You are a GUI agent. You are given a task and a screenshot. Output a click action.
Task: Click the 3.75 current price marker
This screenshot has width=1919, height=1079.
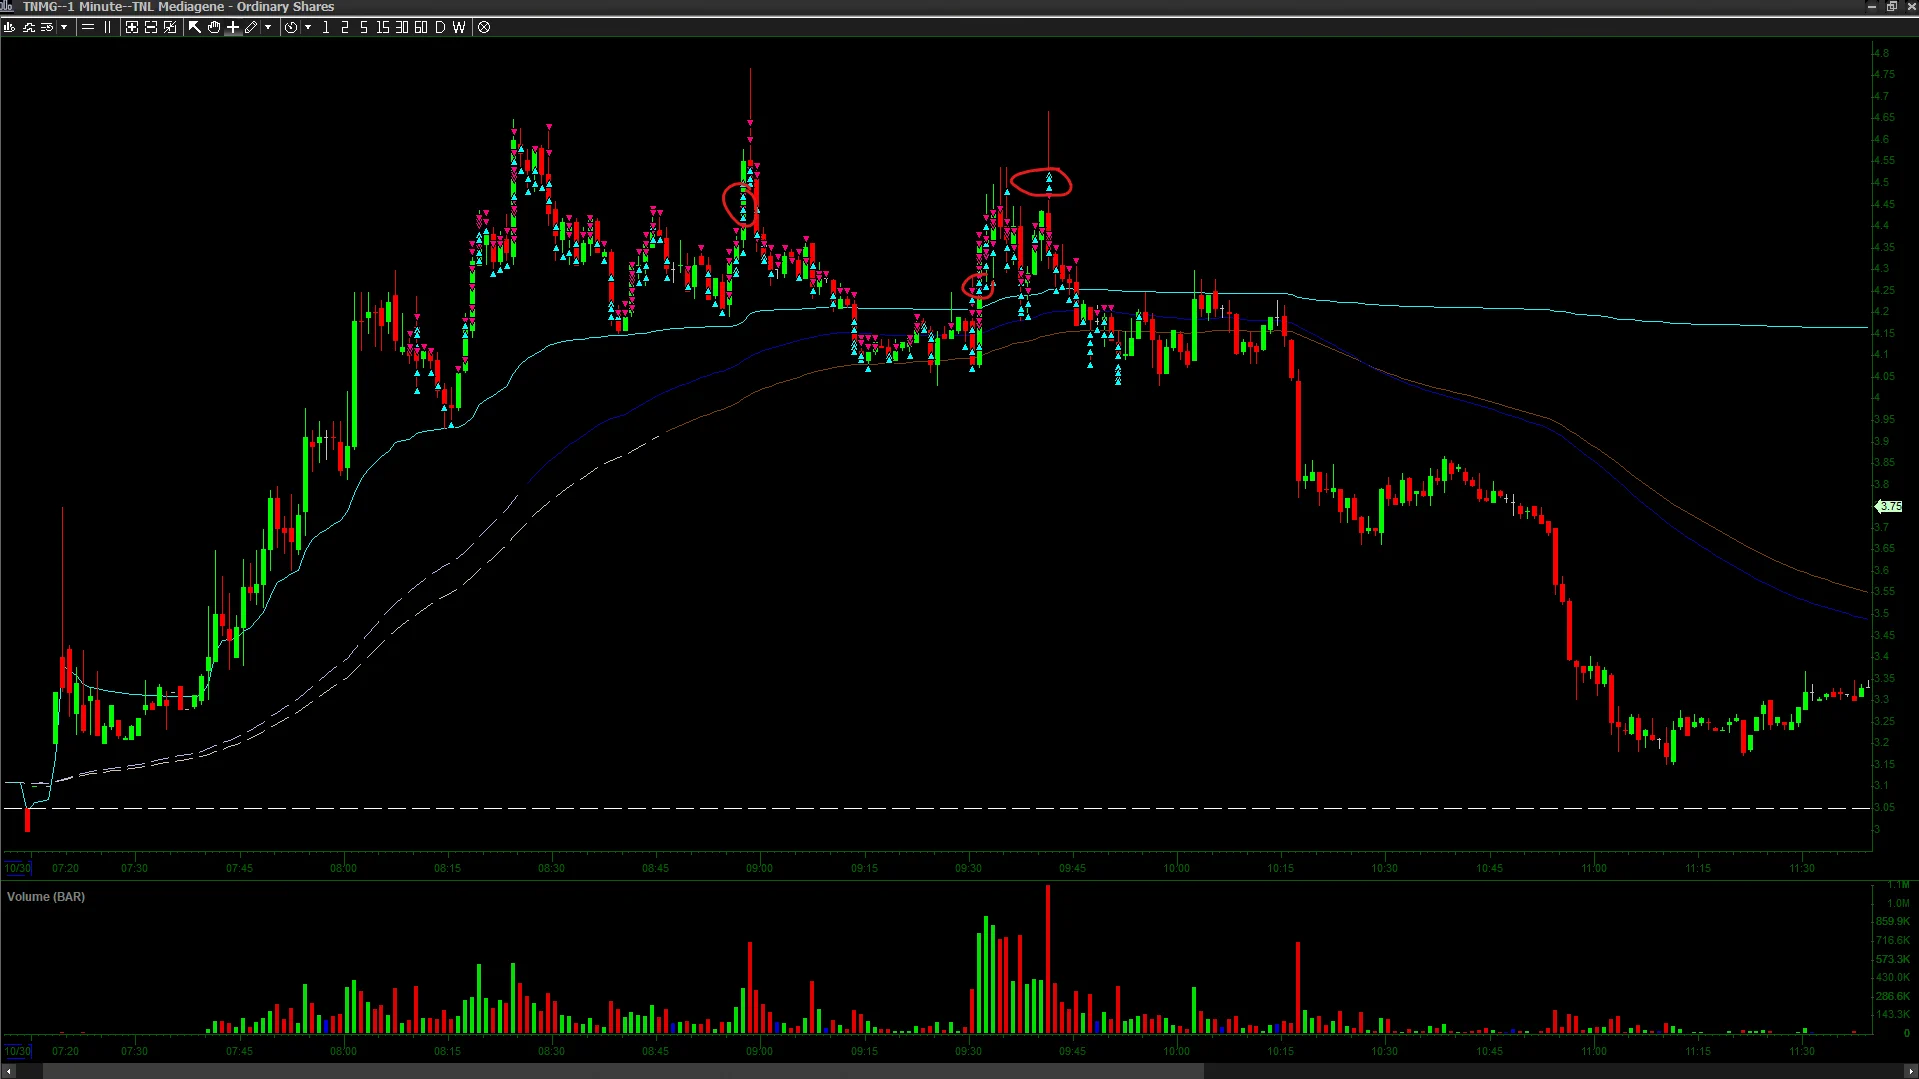tap(1890, 507)
